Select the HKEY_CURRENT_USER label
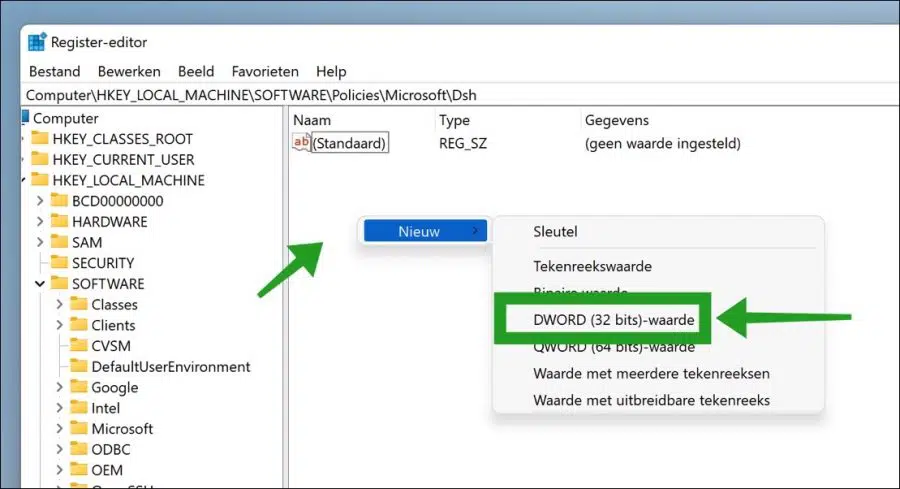Screen dimensions: 900x489 [x=123, y=160]
